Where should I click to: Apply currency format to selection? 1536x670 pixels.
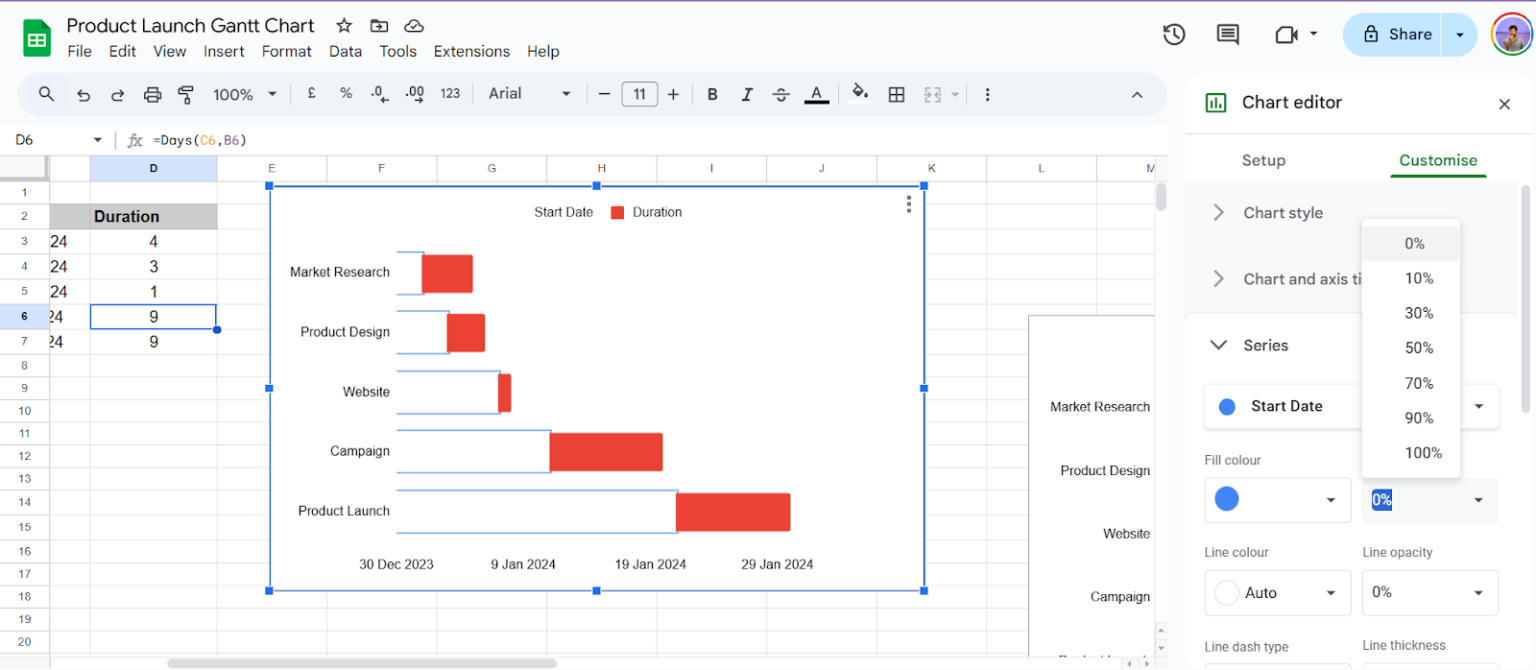311,93
